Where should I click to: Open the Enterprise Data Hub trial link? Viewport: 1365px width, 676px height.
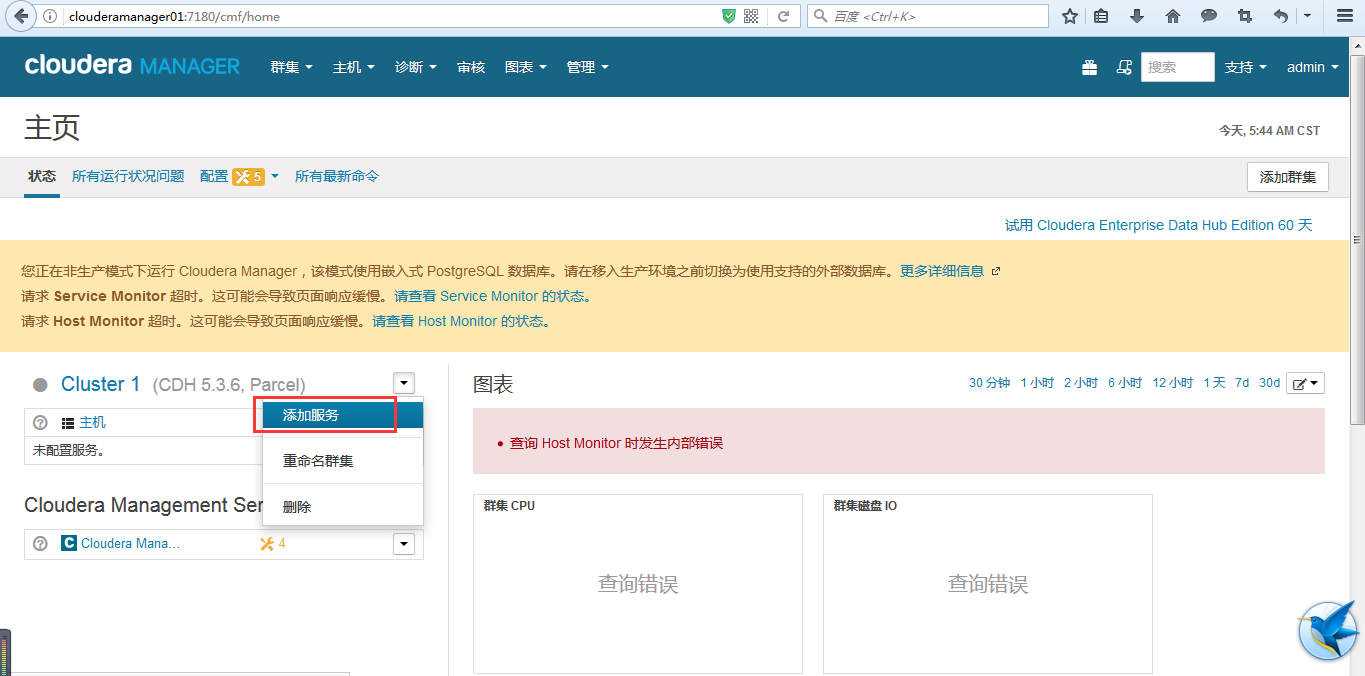[1158, 225]
